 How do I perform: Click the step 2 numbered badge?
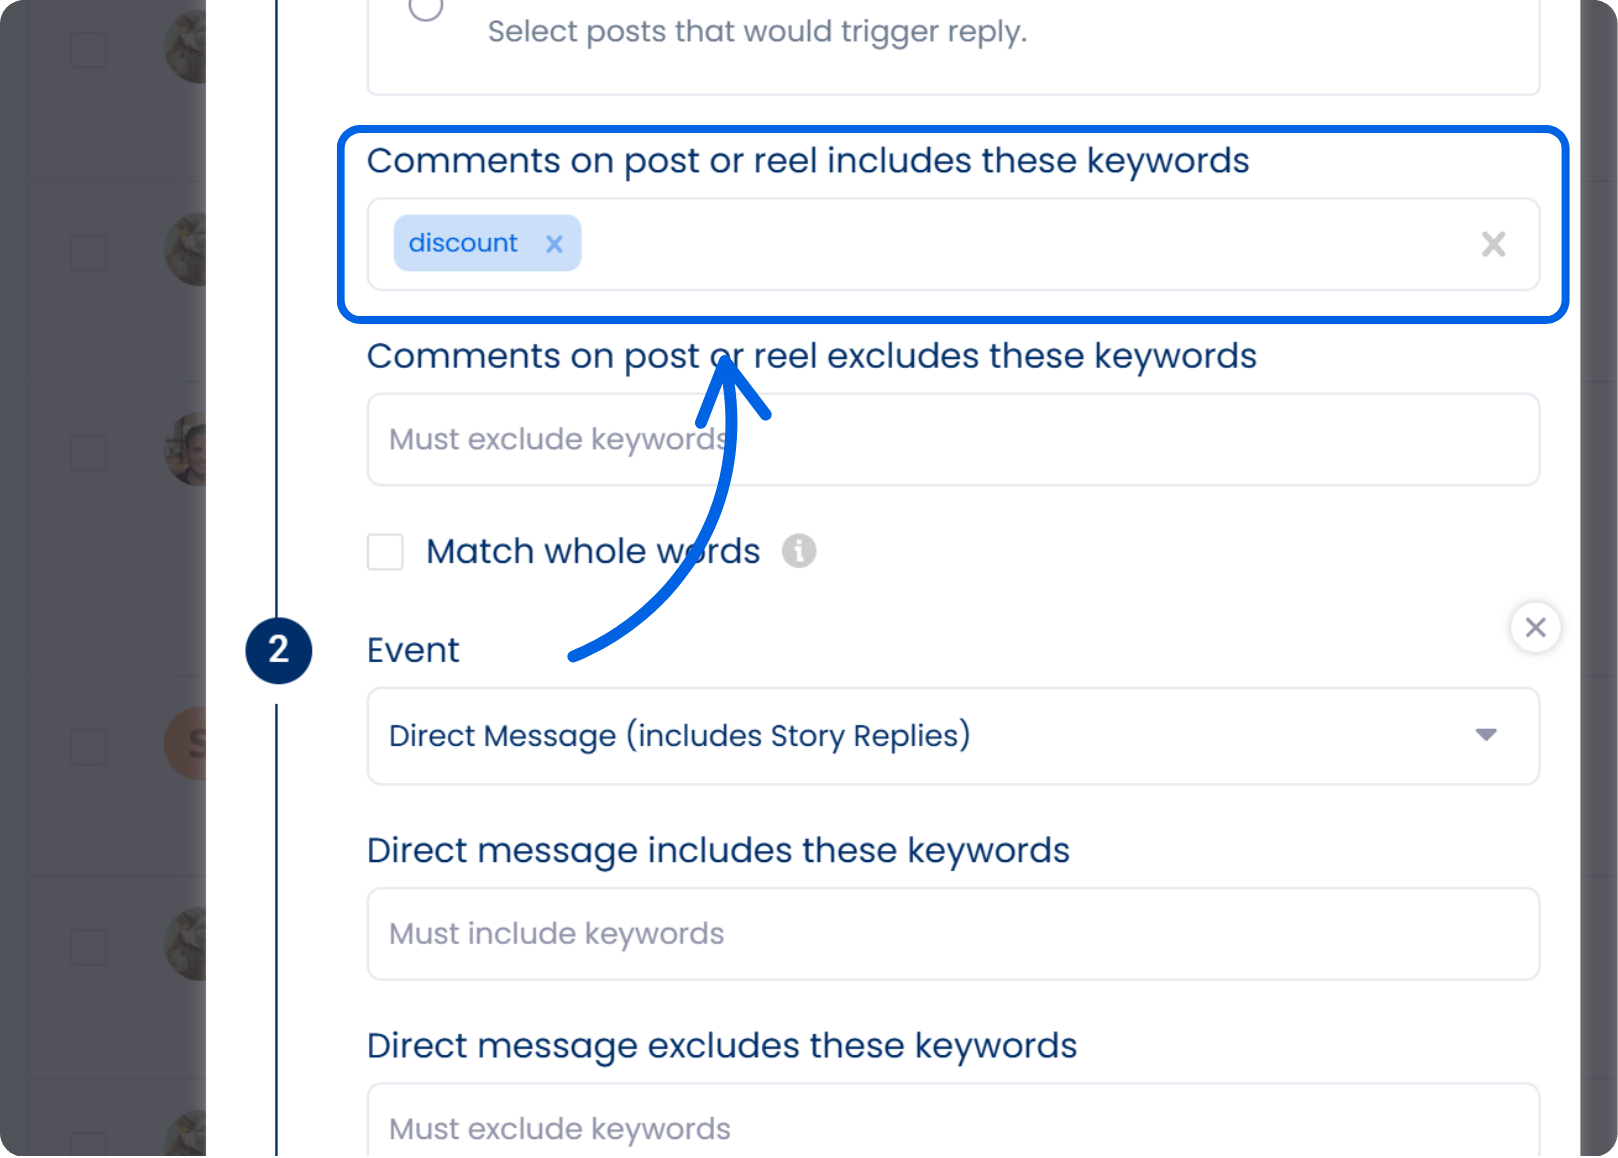(x=279, y=650)
